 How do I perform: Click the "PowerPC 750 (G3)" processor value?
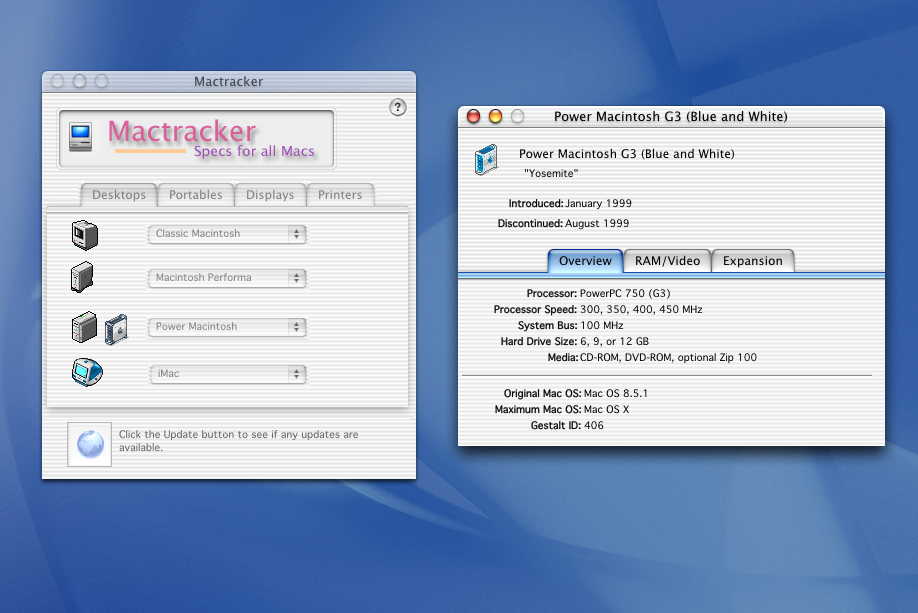625,293
